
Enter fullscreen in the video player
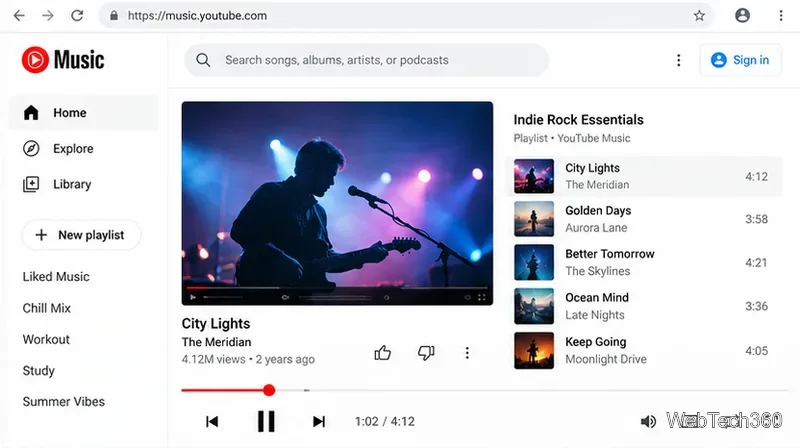click(482, 297)
